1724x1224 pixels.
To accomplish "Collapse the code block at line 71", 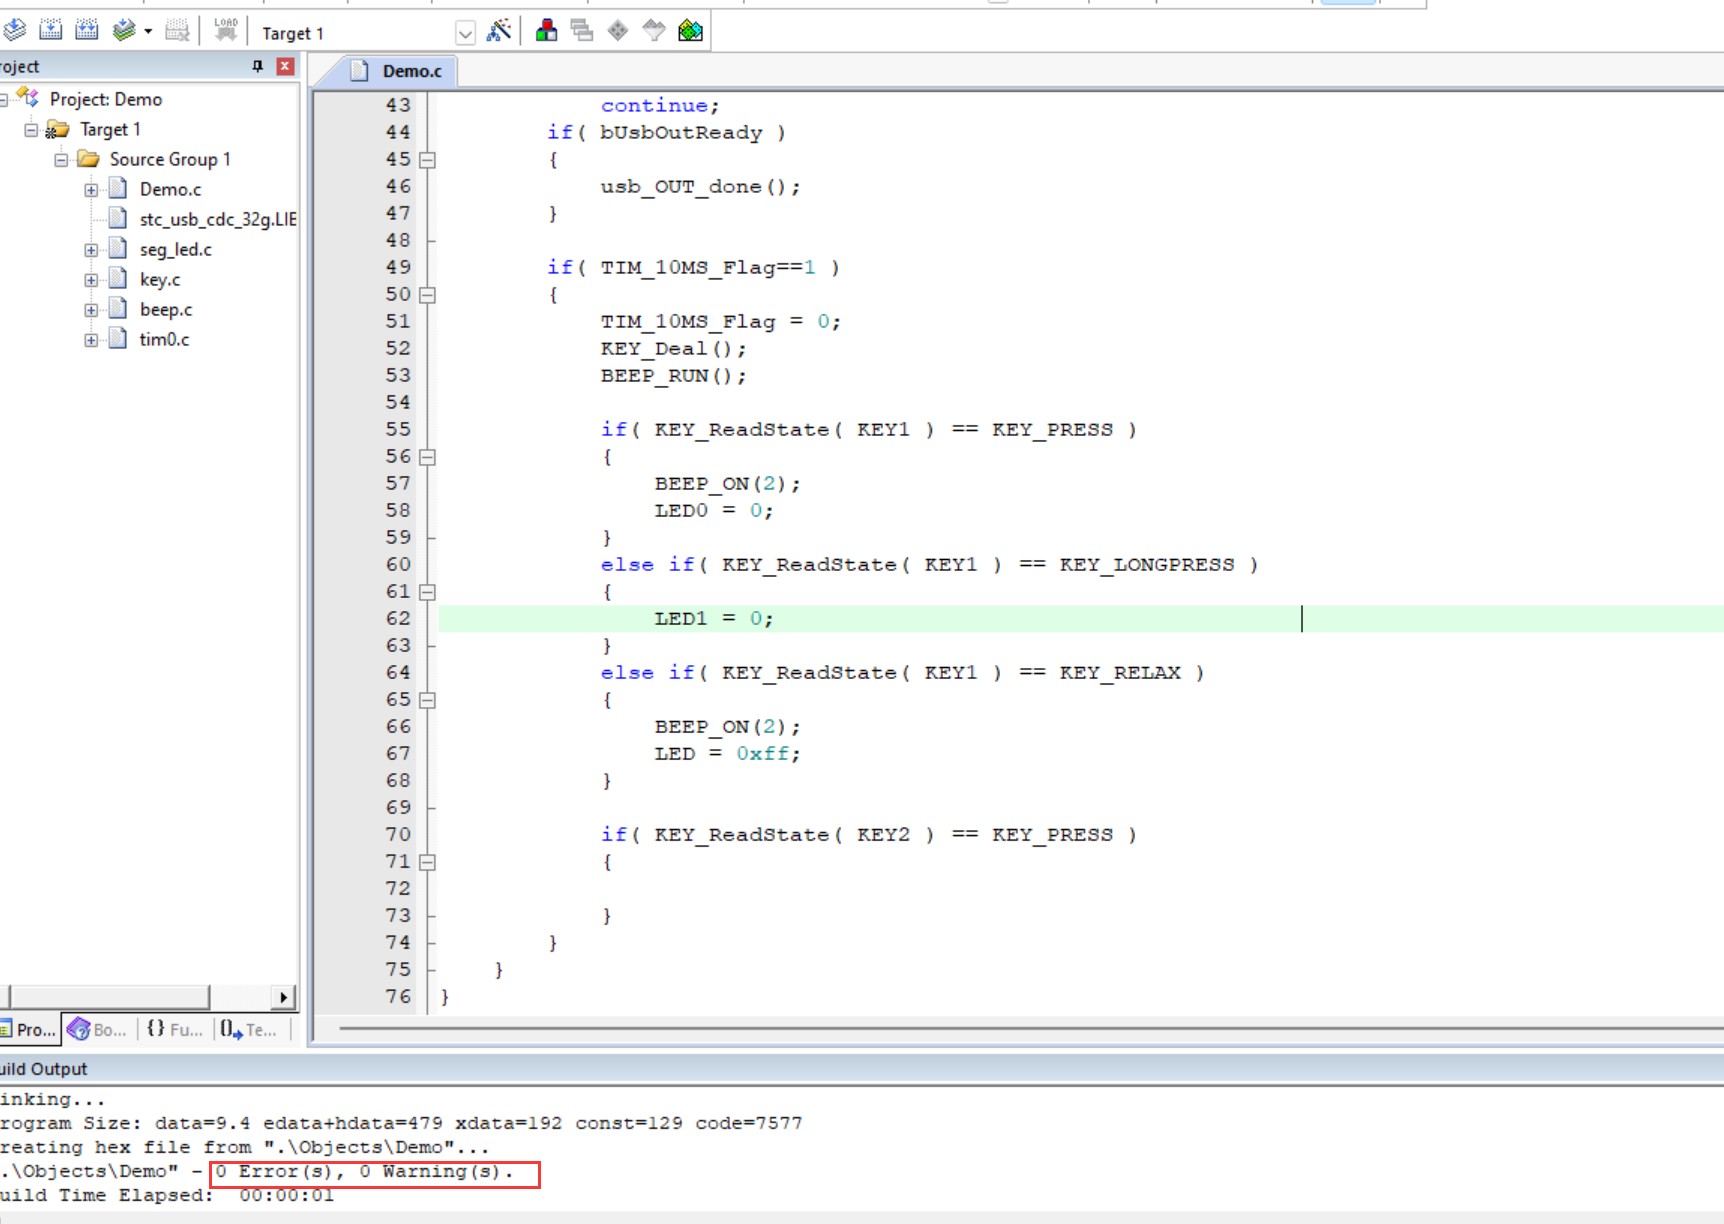I will coord(427,862).
